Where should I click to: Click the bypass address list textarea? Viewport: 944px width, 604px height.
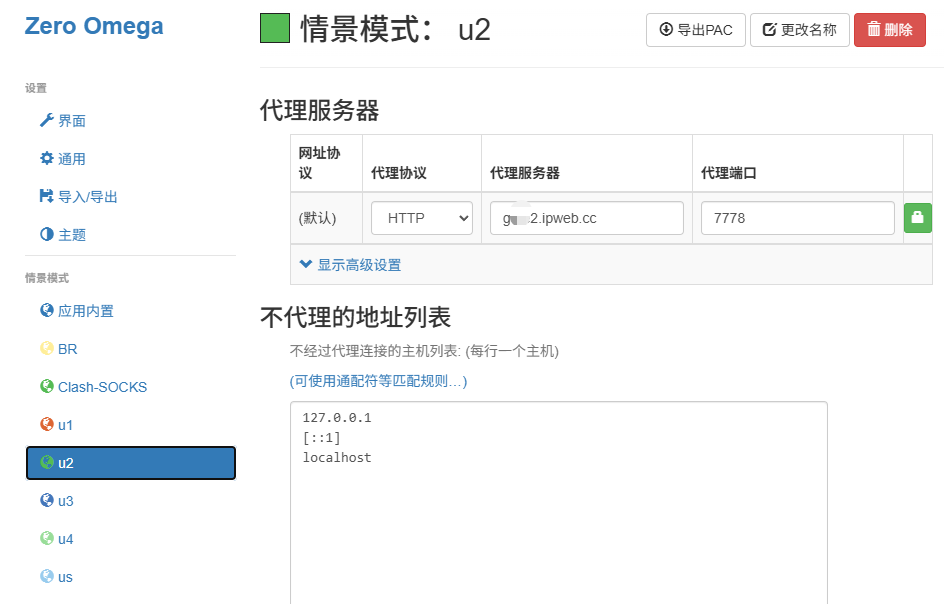tap(559, 503)
